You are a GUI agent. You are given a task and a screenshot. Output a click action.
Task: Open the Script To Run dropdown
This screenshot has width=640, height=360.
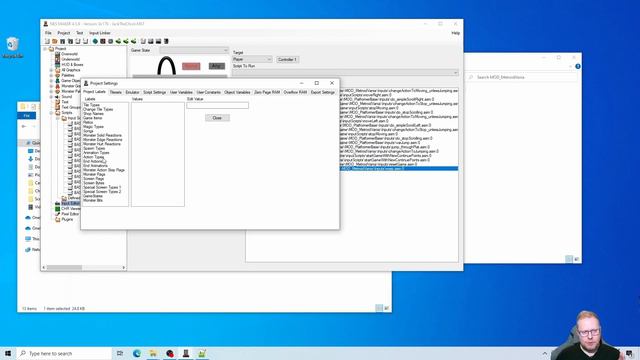pyautogui.click(x=345, y=72)
